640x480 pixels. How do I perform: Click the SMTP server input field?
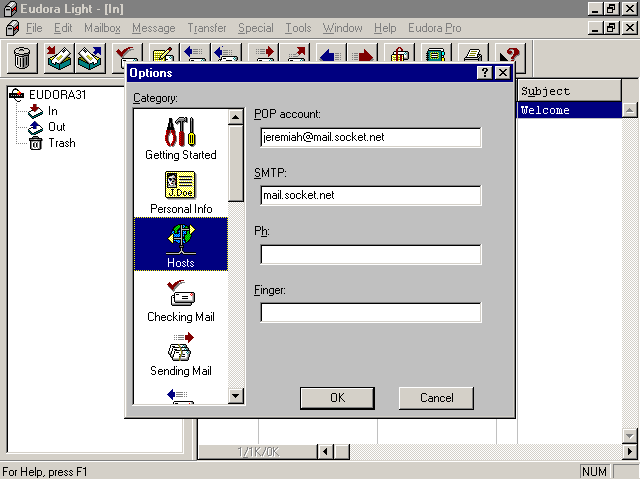coord(371,196)
